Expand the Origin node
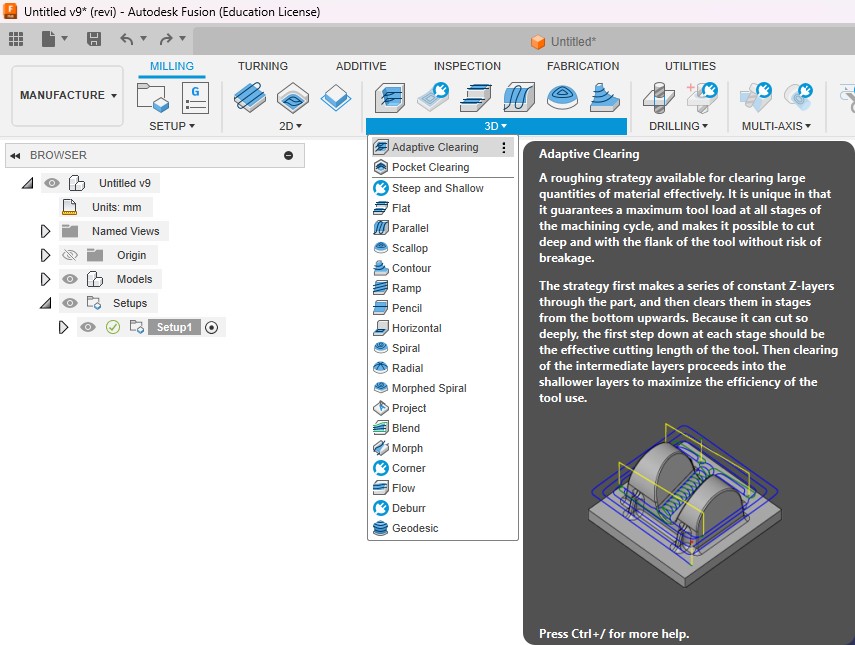Screen dimensions: 855x645 [46, 255]
